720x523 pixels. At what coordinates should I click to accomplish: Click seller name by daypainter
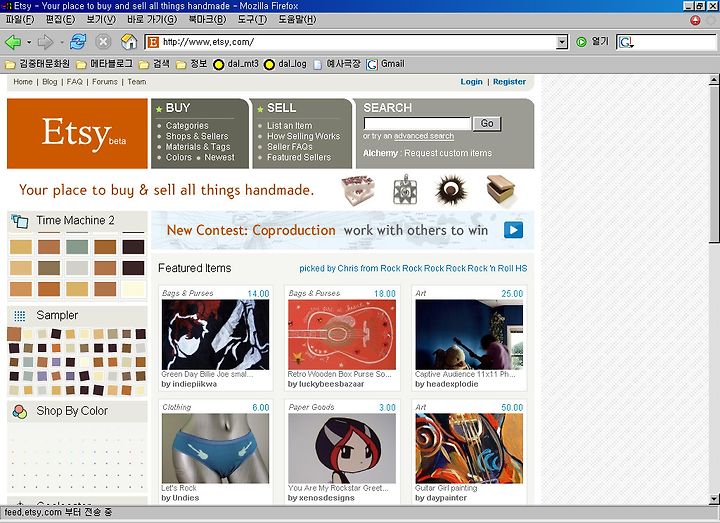pos(441,498)
